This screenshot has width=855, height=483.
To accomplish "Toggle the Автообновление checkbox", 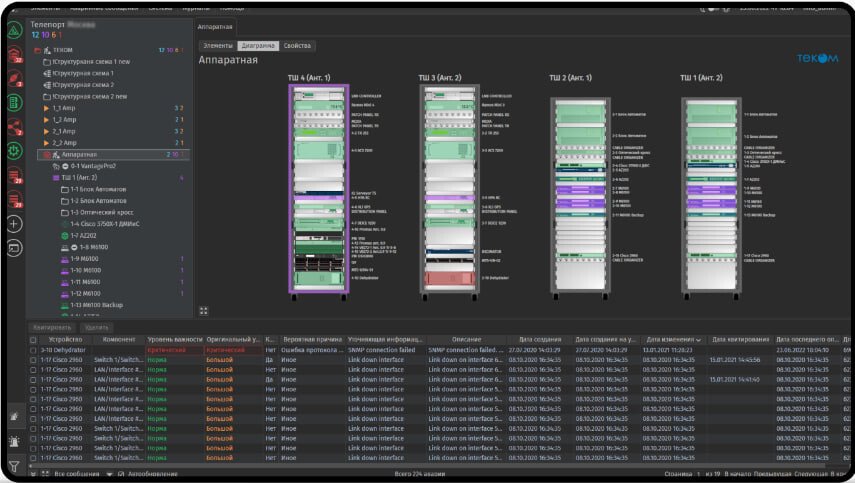I will point(122,473).
